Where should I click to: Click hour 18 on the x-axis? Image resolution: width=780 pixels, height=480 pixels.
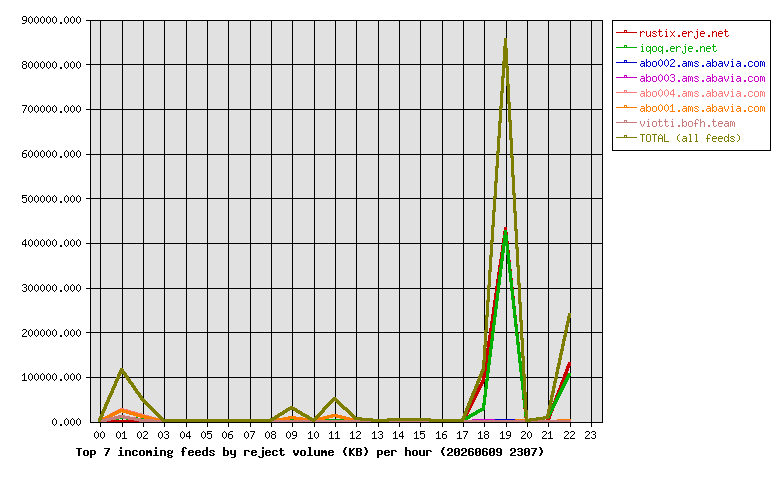pyautogui.click(x=484, y=435)
